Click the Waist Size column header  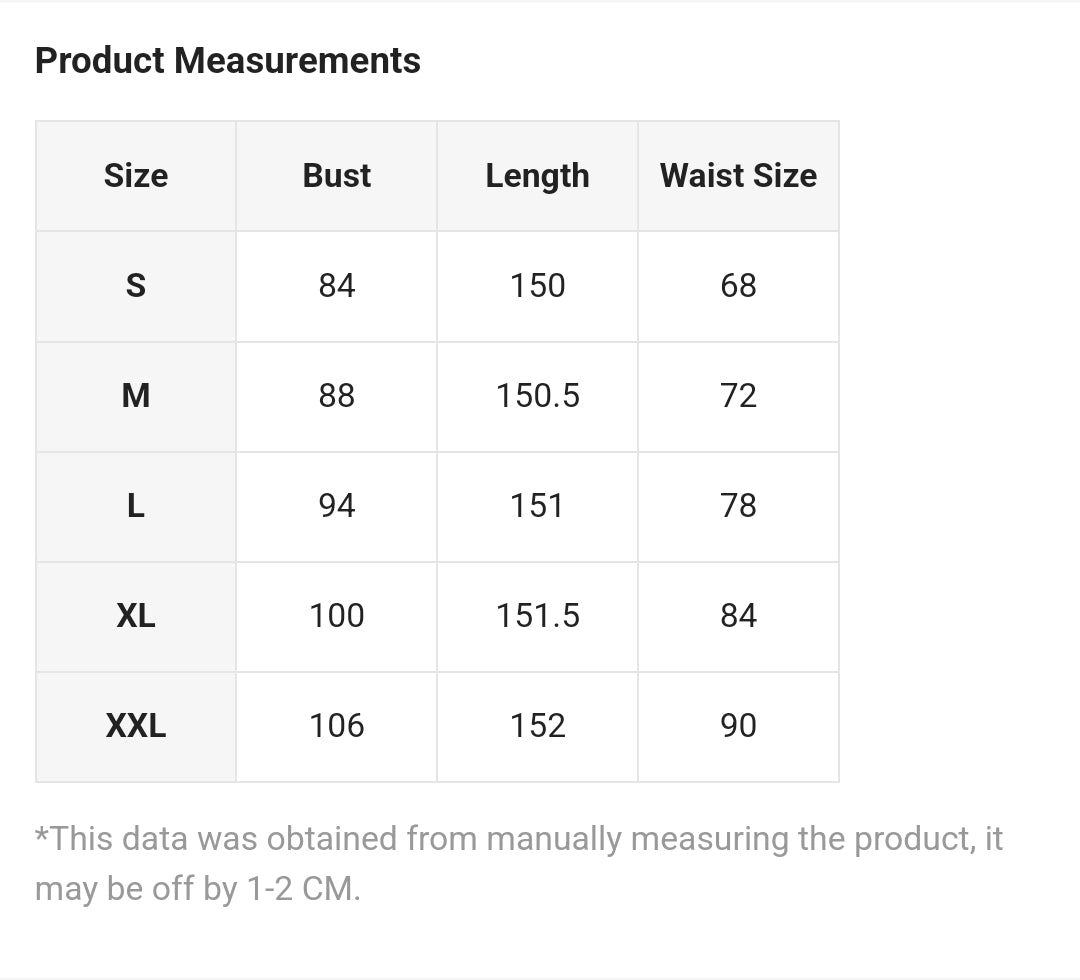738,176
